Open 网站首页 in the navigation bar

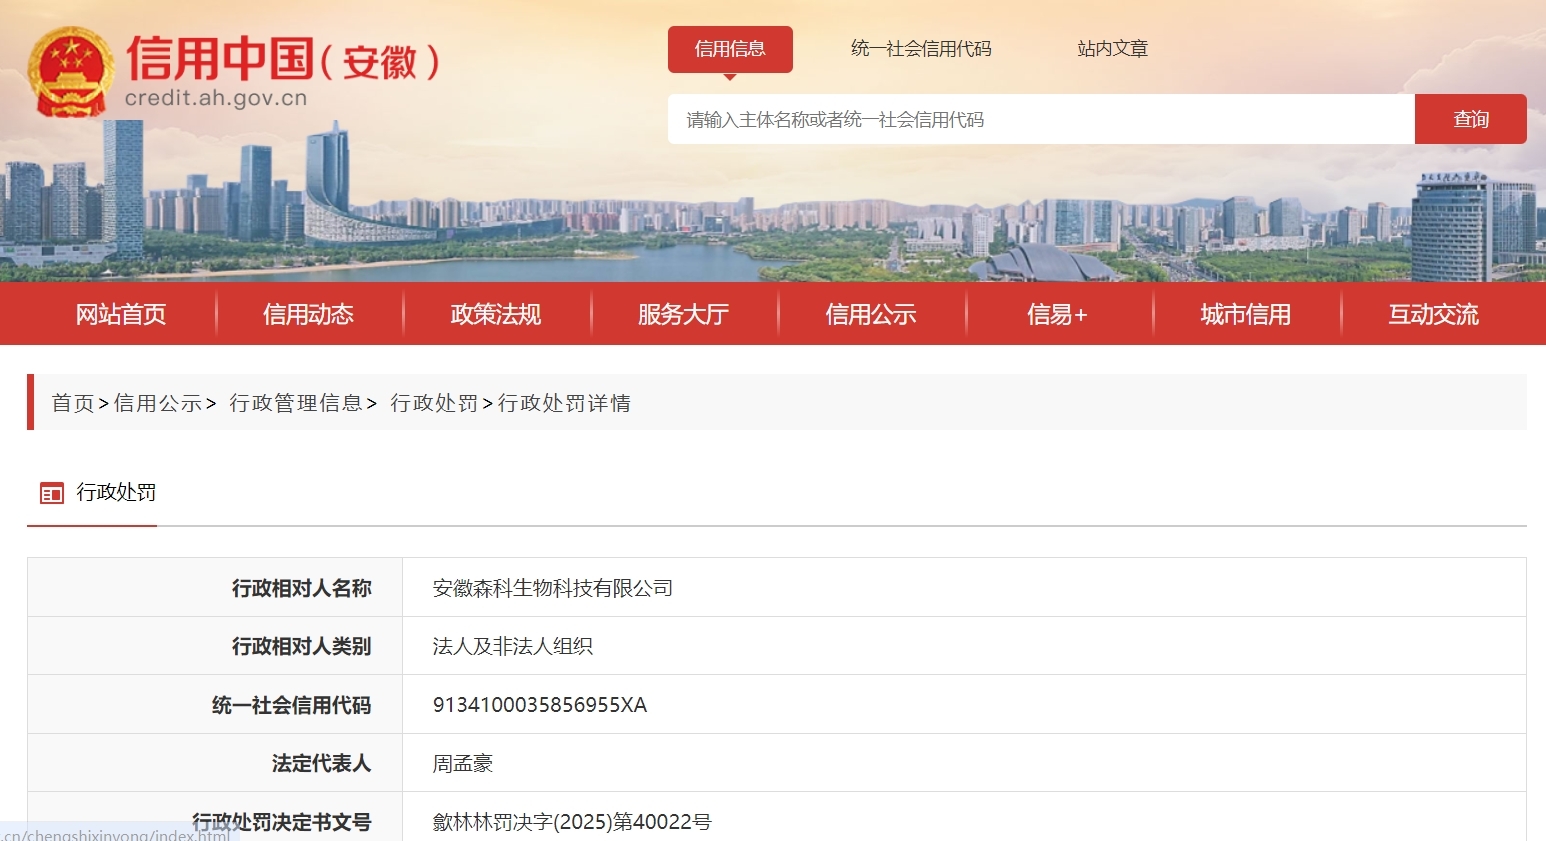(121, 314)
